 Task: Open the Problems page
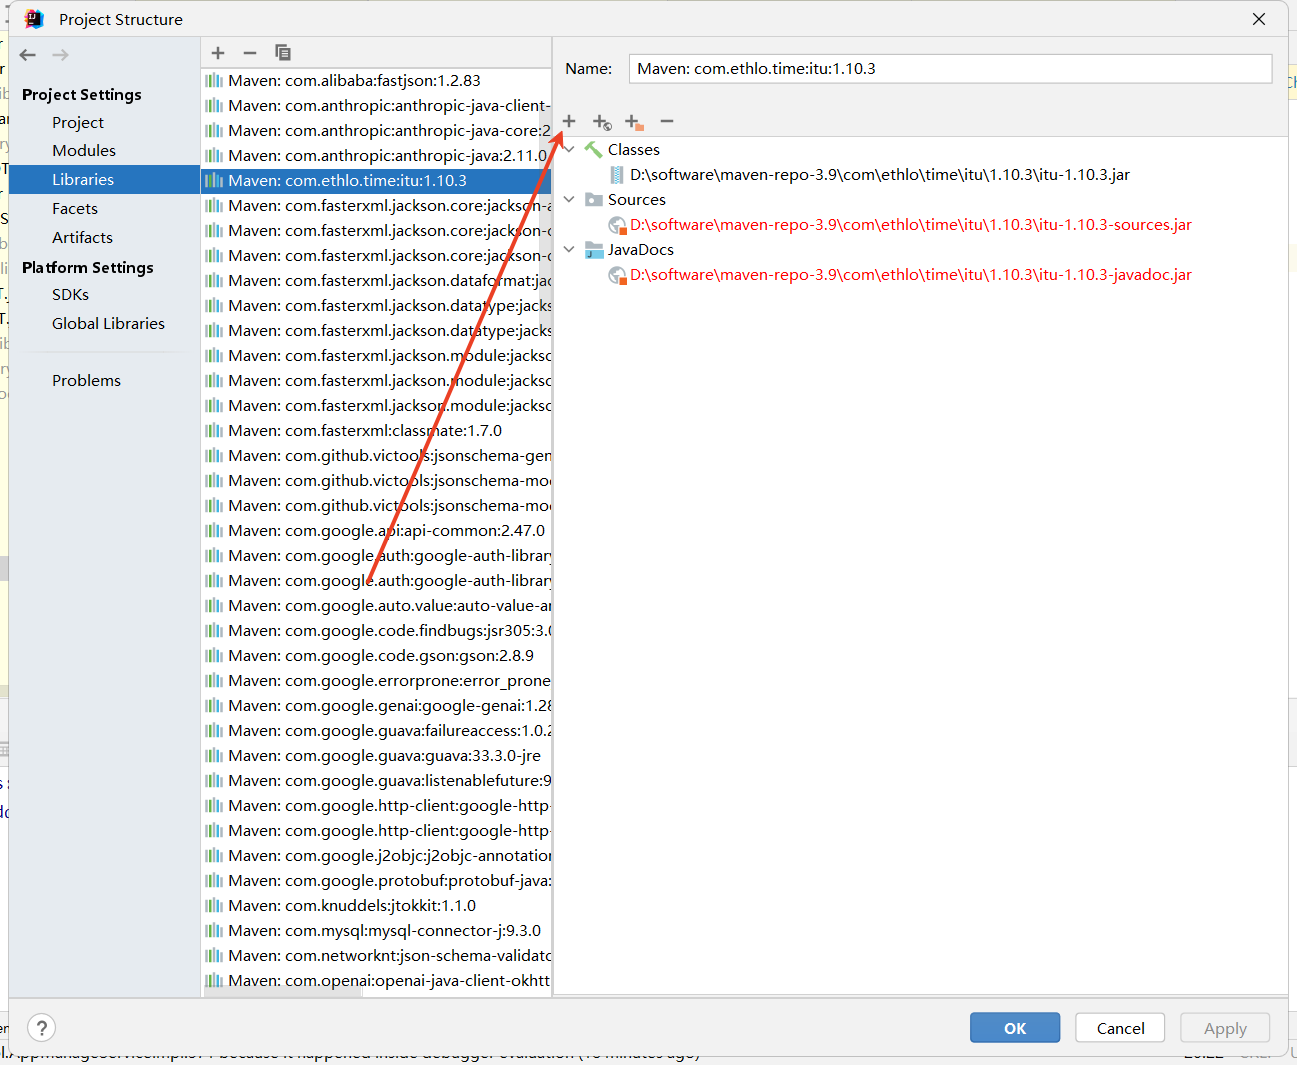point(86,380)
